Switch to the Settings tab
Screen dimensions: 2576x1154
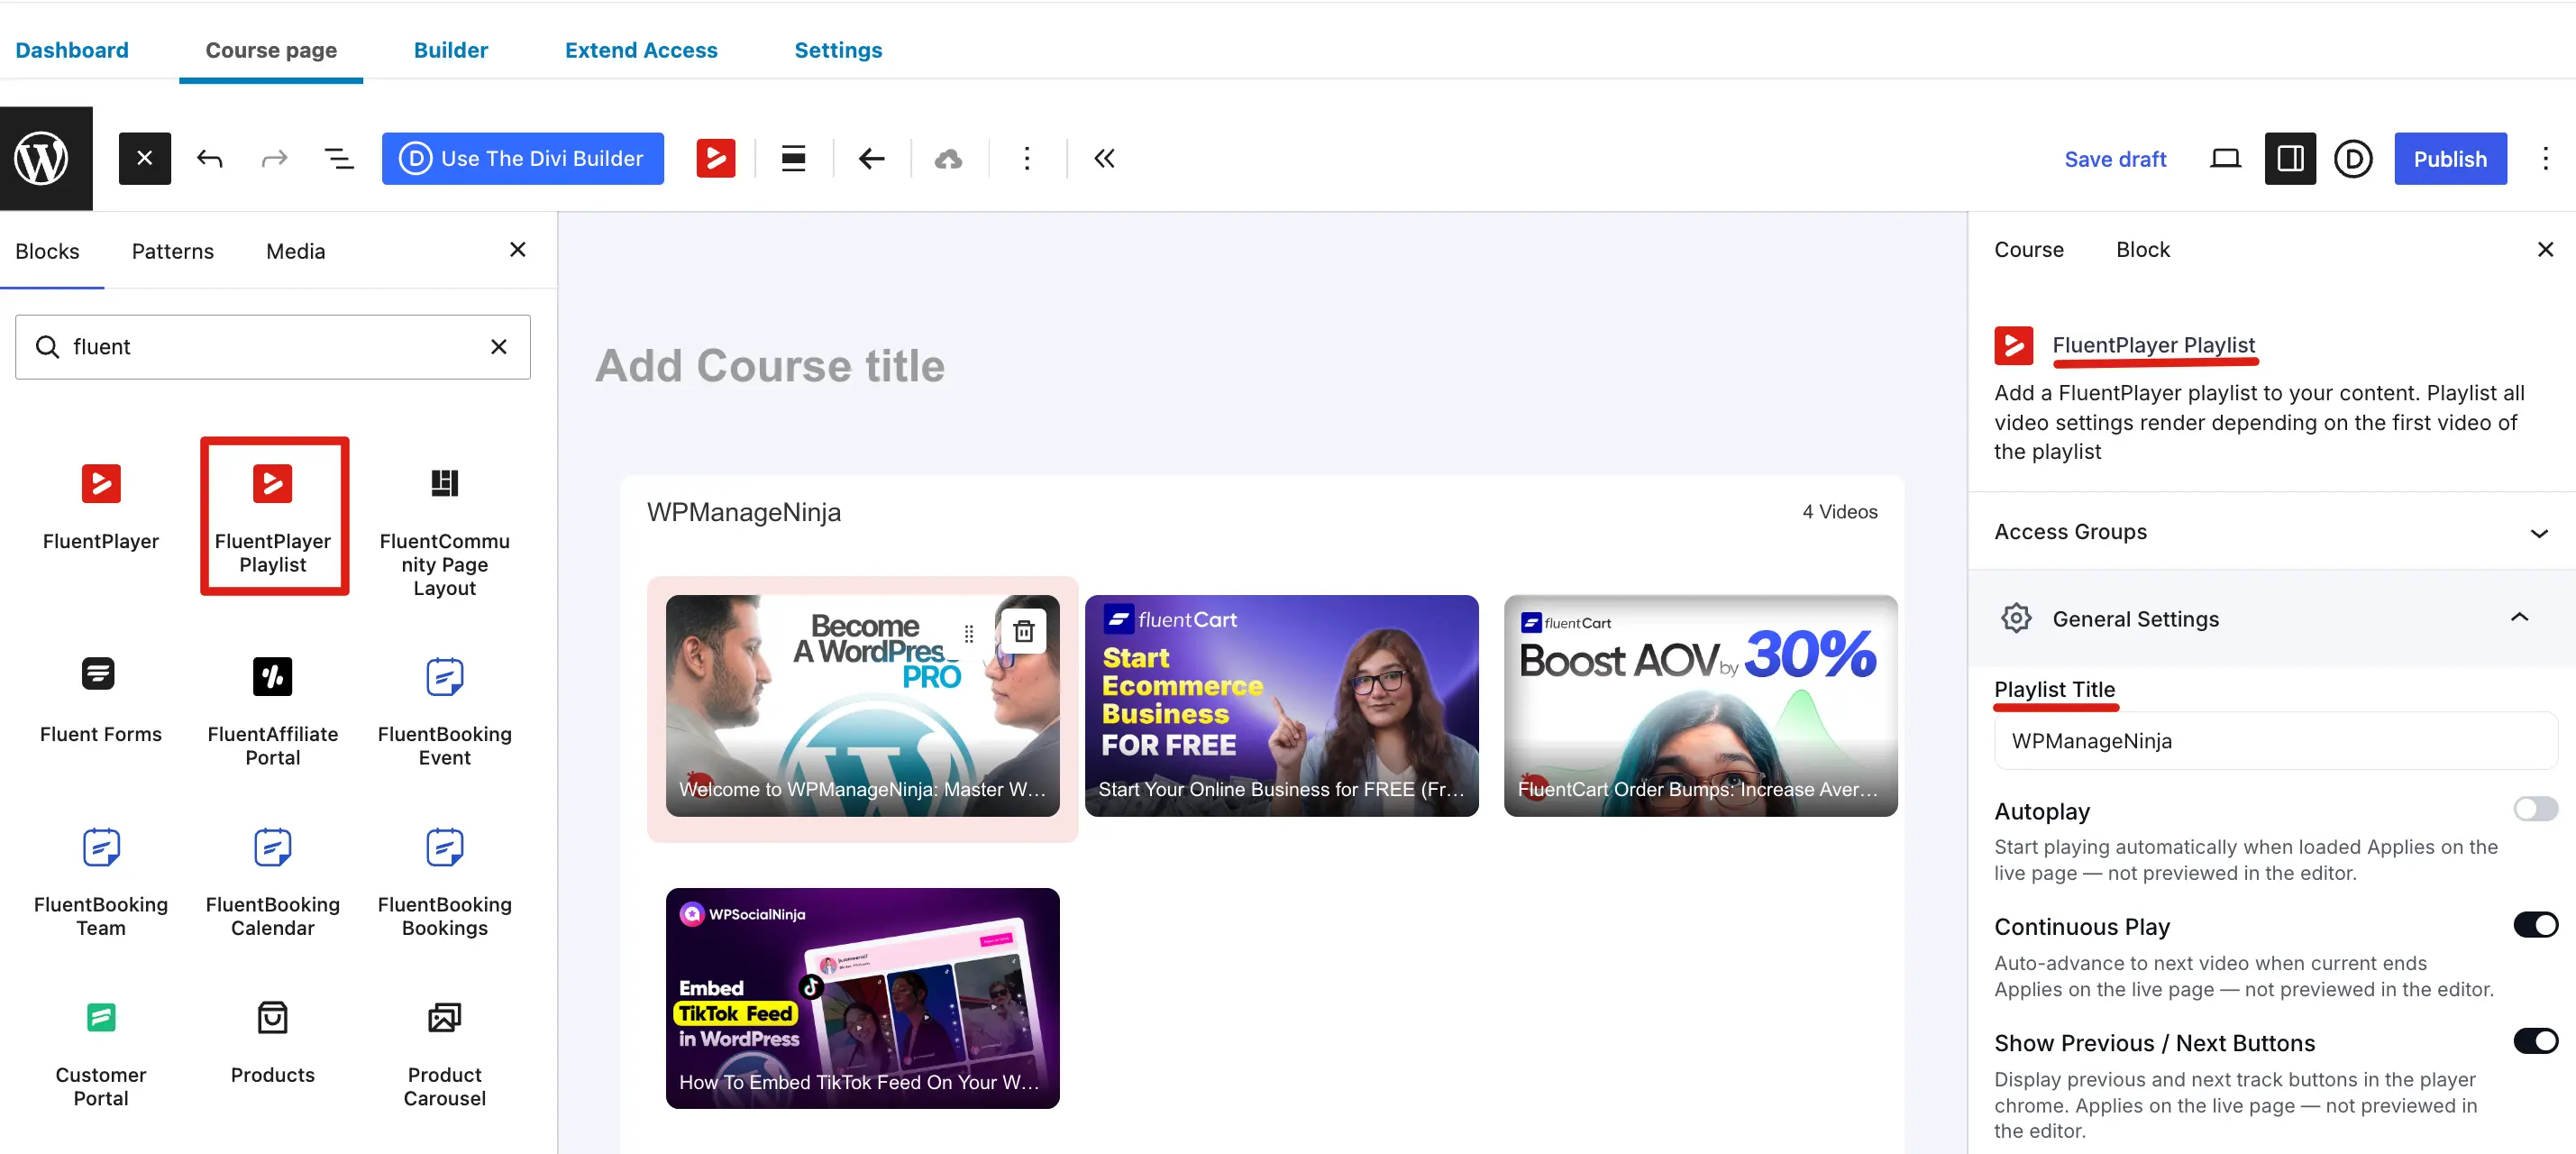pos(838,50)
